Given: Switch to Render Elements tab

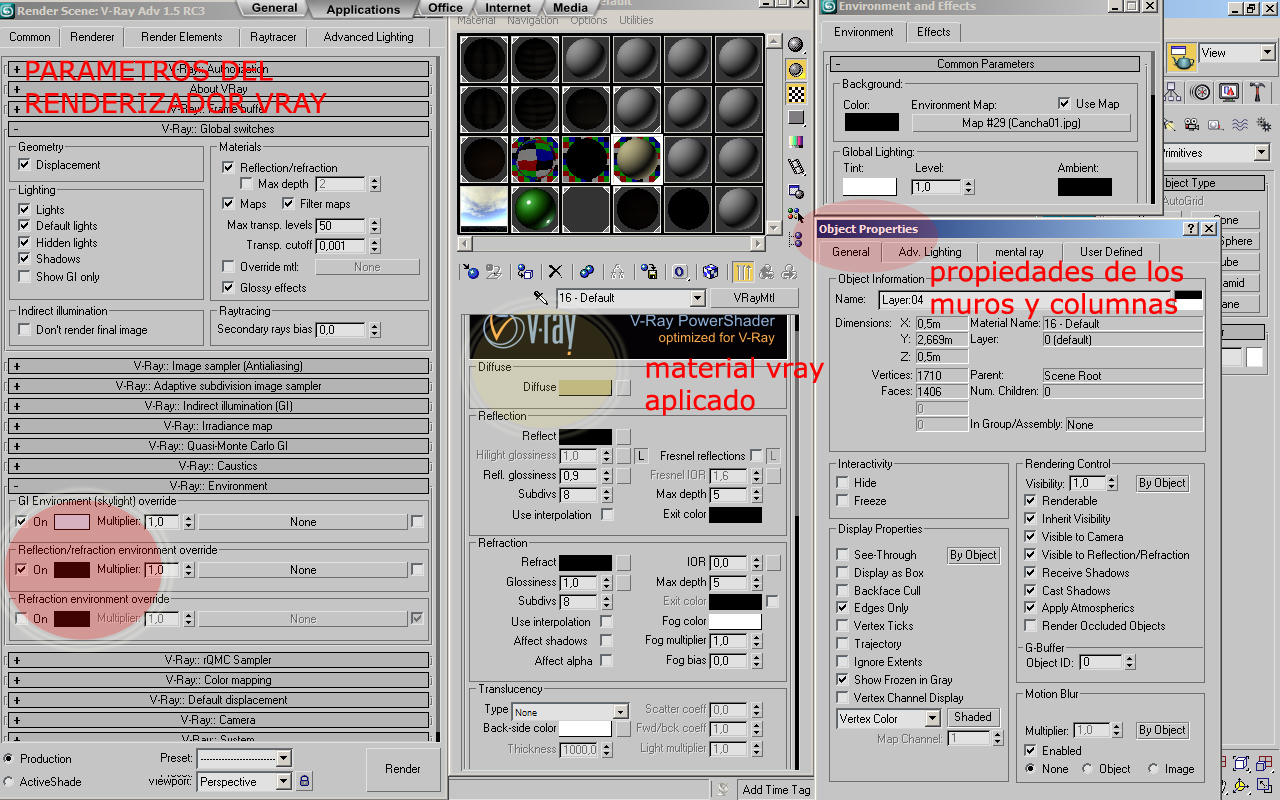Looking at the screenshot, I should tap(182, 37).
